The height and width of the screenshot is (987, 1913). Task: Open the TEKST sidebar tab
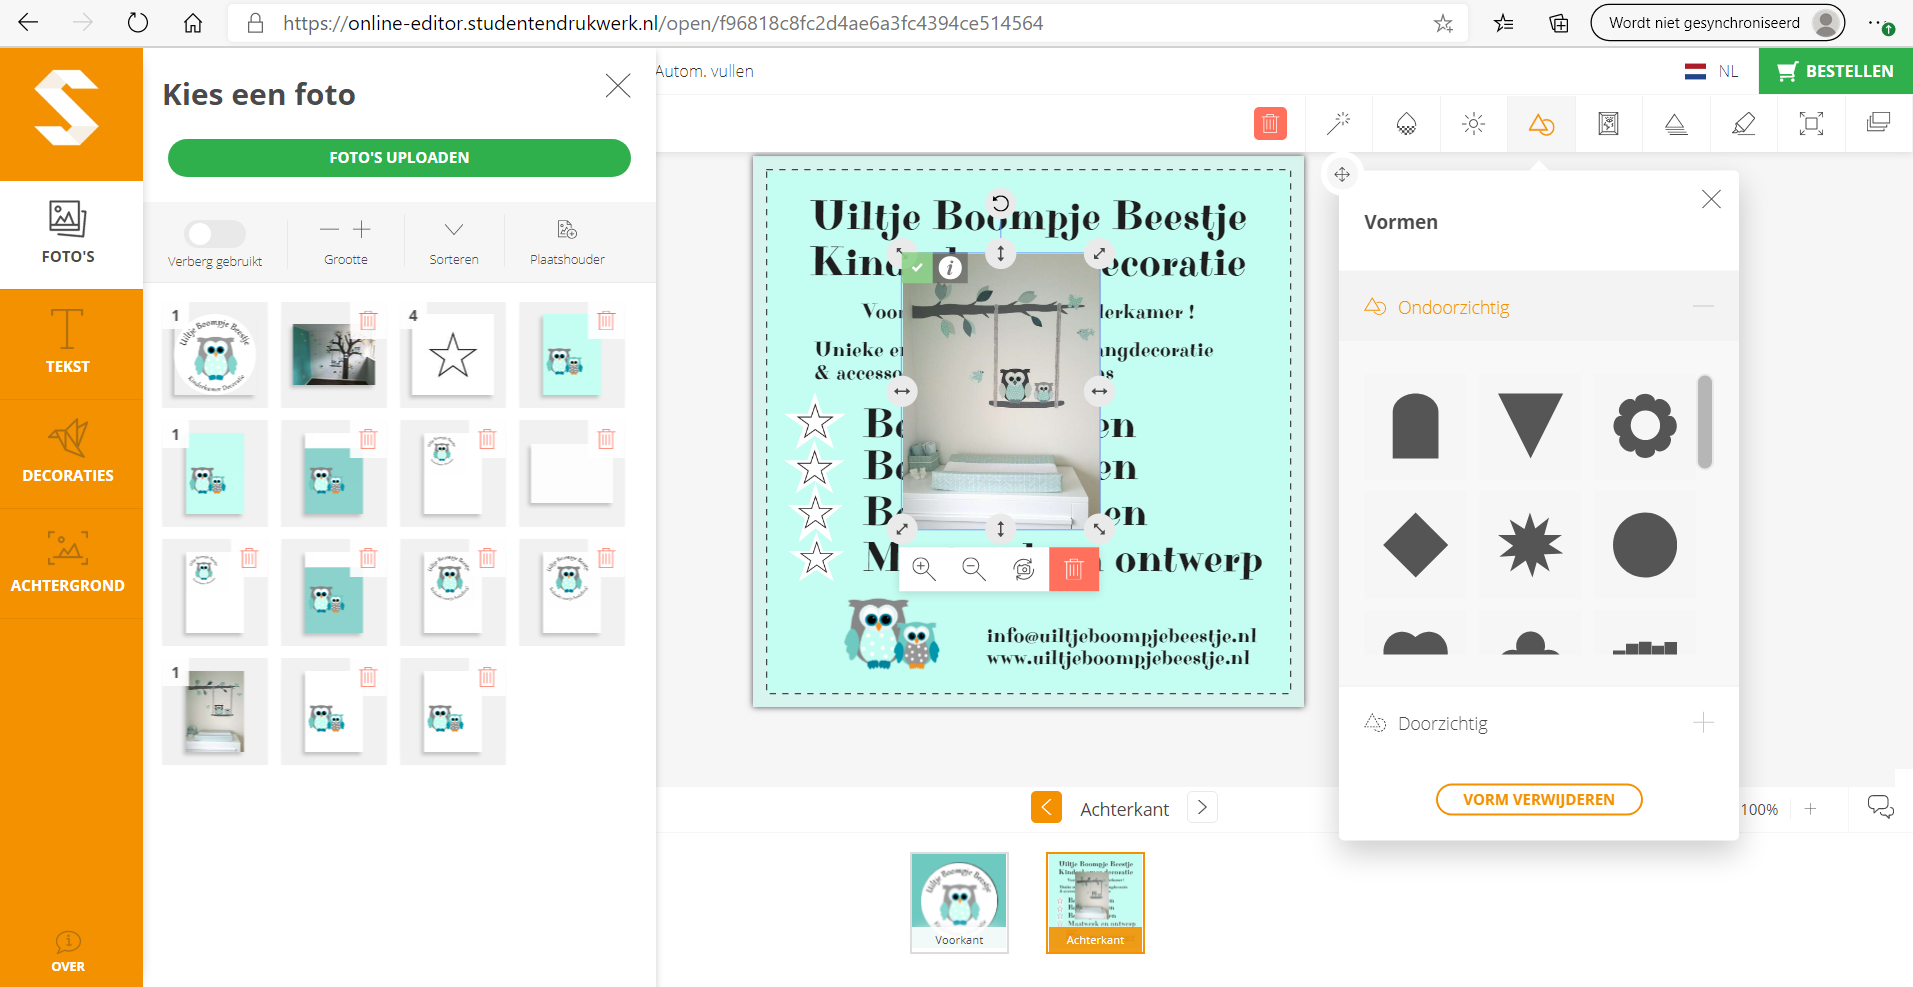pos(68,344)
